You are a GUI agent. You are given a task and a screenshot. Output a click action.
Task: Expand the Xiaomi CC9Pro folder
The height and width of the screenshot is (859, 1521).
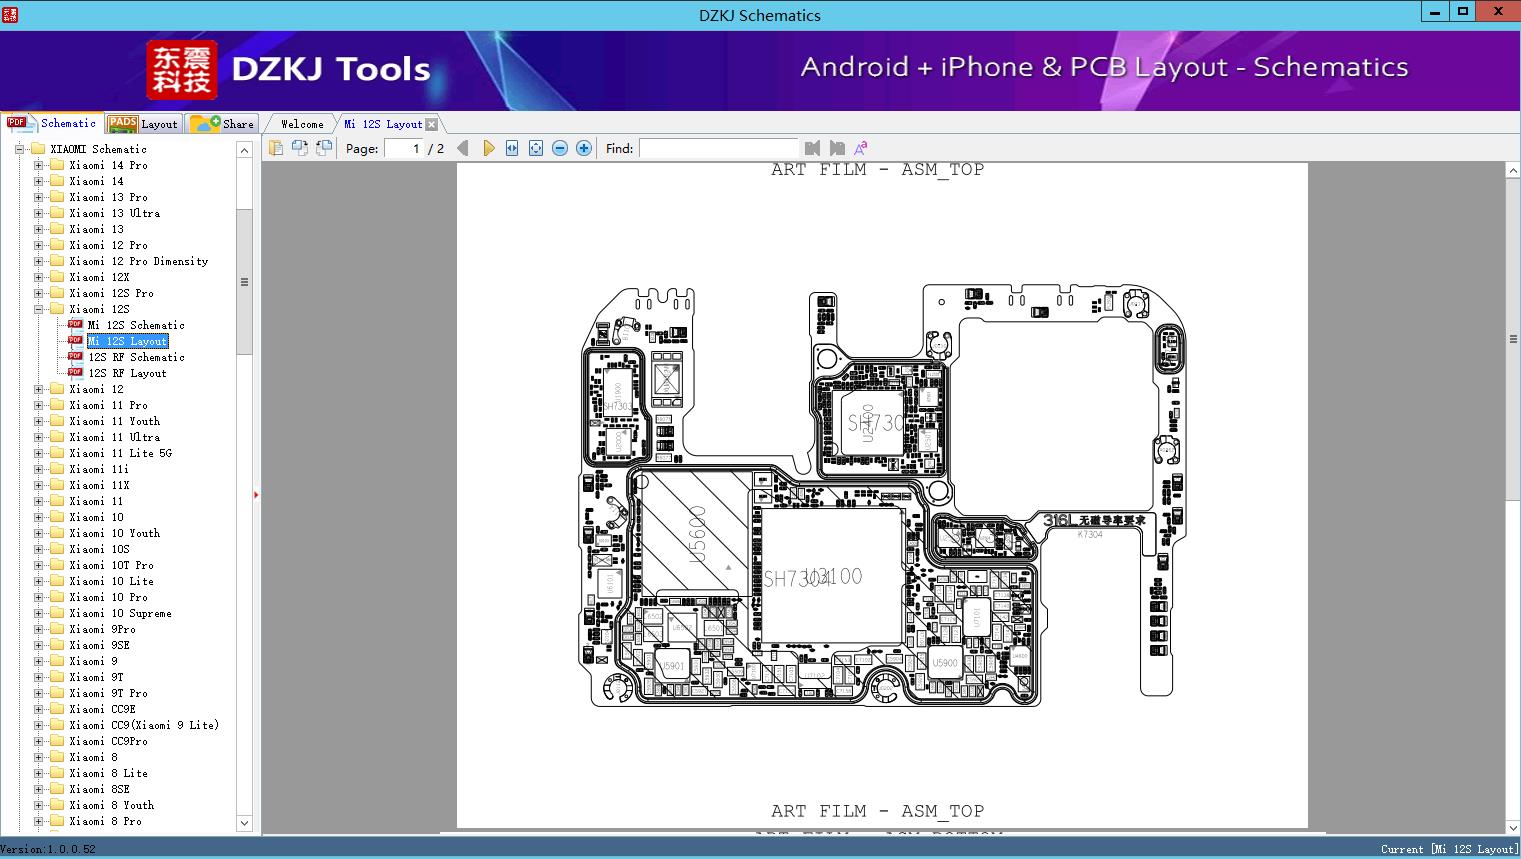coord(39,741)
